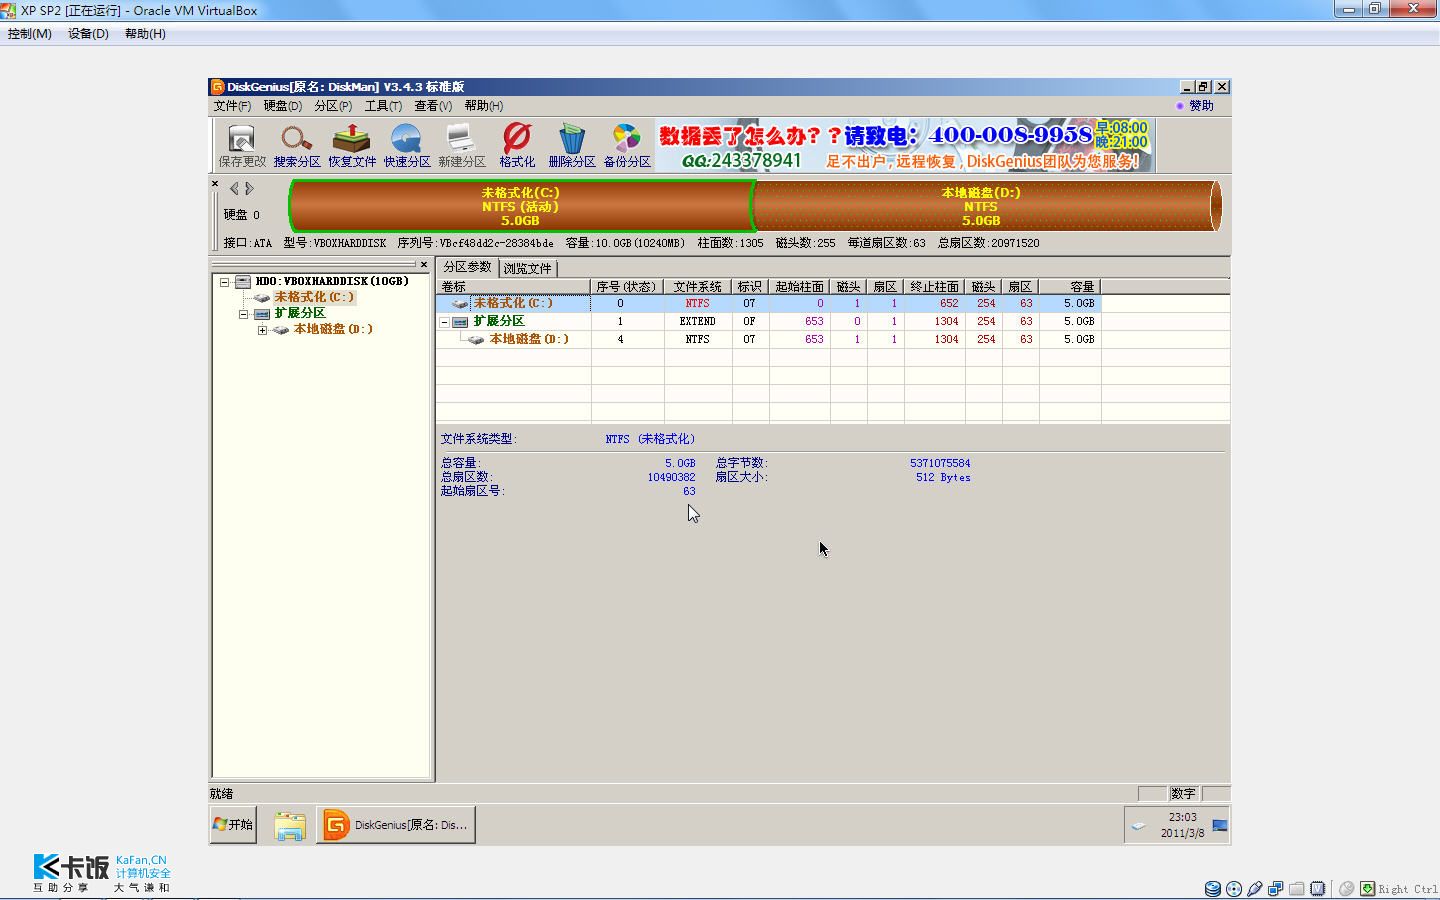Viewport: 1440px width, 900px height.
Task: Open the 查看(V) menu
Action: [x=433, y=106]
